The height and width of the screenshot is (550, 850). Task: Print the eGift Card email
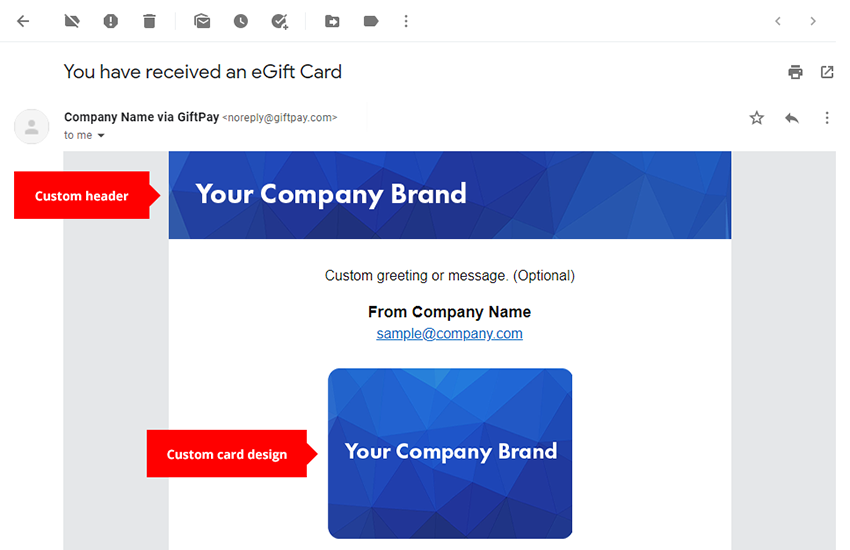(x=795, y=72)
